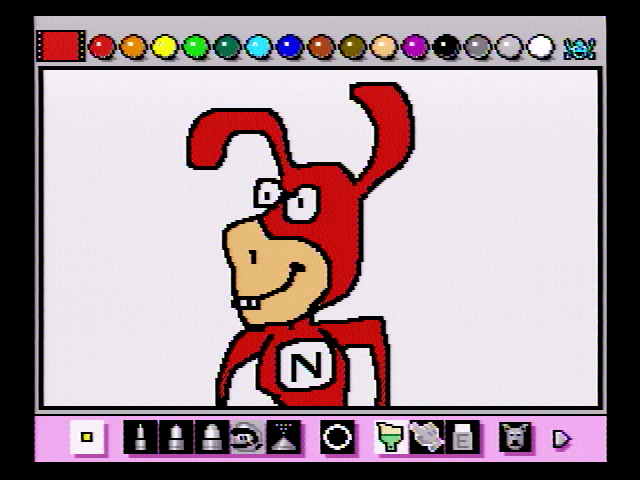
Task: Select the black paint color ball
Action: 447,46
